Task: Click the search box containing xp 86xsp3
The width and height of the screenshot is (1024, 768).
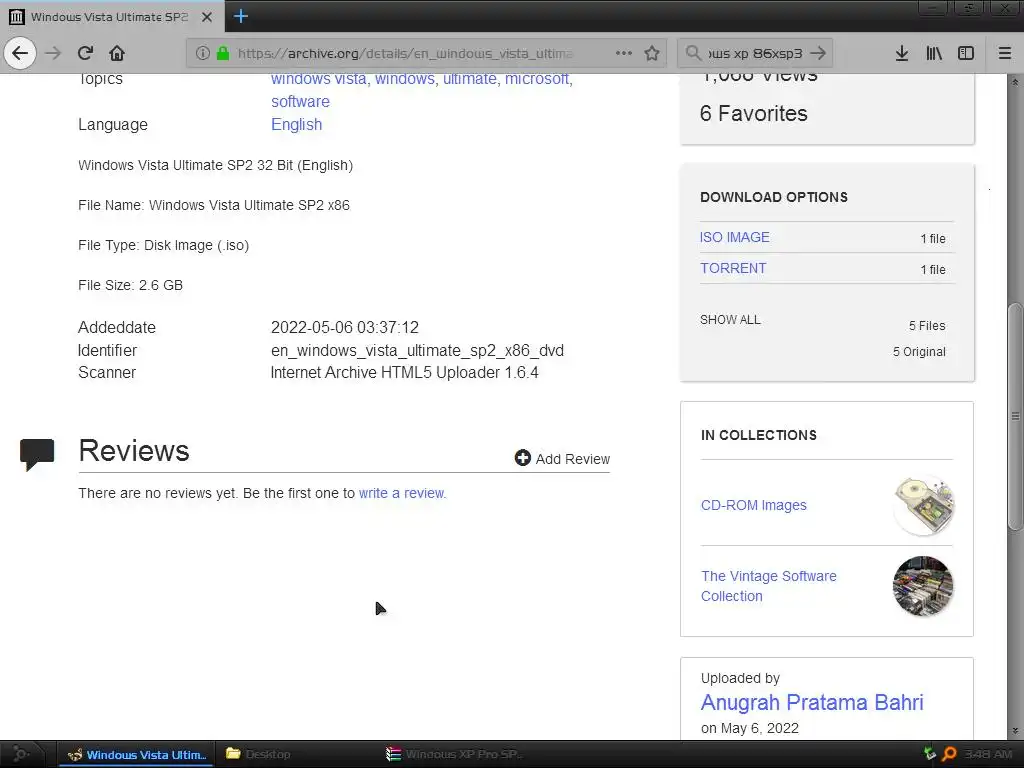Action: (x=756, y=53)
